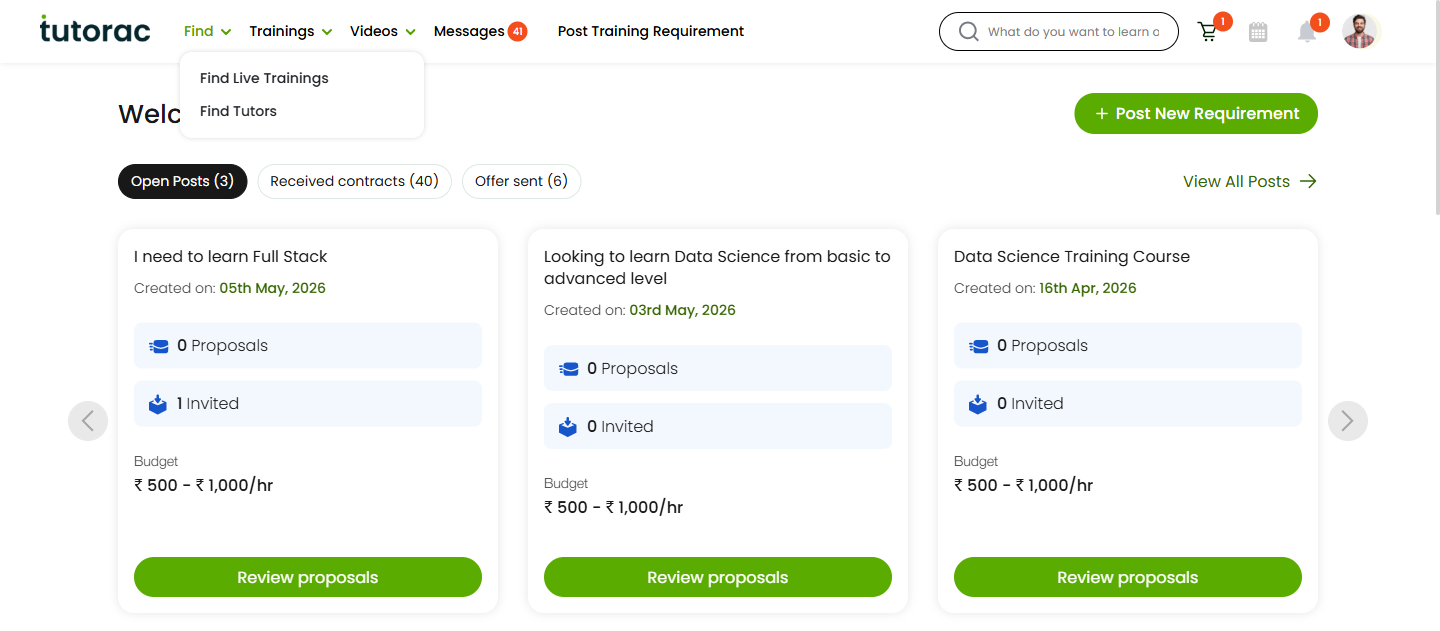Screen dimensions: 1440x631
Task: Click budget amount on Full Stack card
Action: point(204,485)
